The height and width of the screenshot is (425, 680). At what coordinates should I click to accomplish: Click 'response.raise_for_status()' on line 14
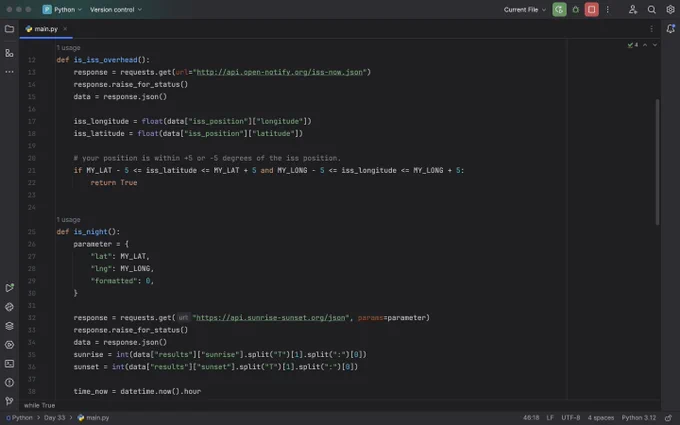coord(131,84)
